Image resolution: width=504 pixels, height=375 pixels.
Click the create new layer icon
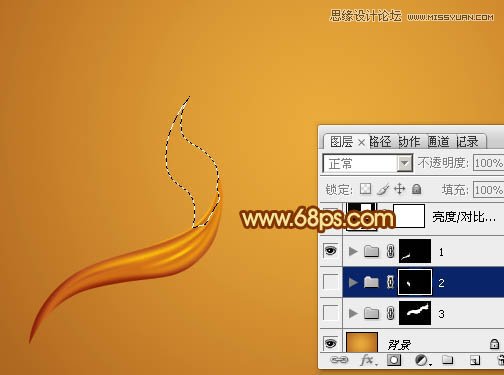[475, 360]
